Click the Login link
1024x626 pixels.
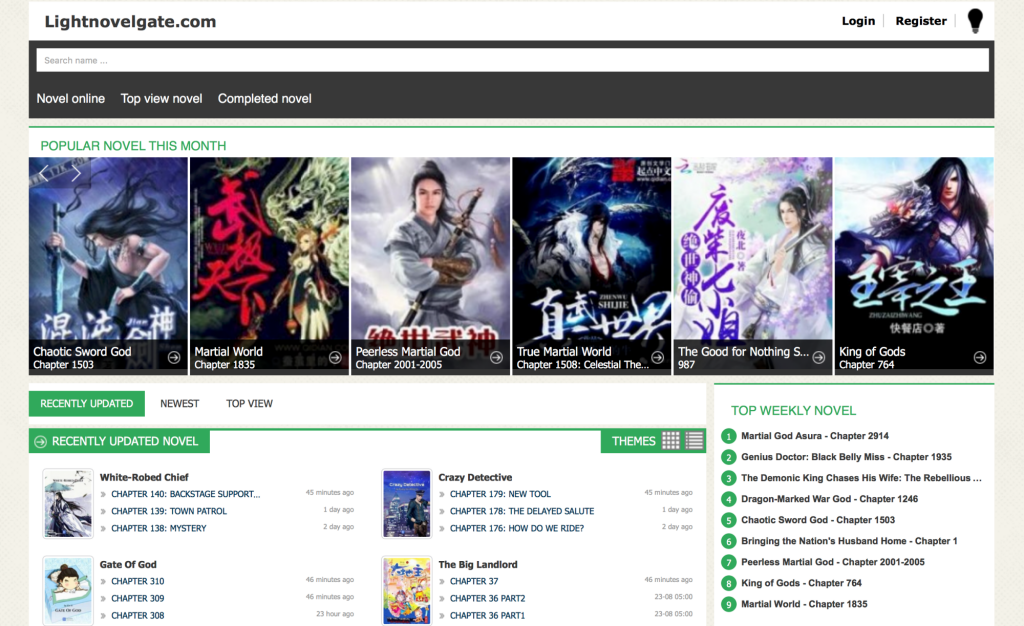tap(858, 21)
